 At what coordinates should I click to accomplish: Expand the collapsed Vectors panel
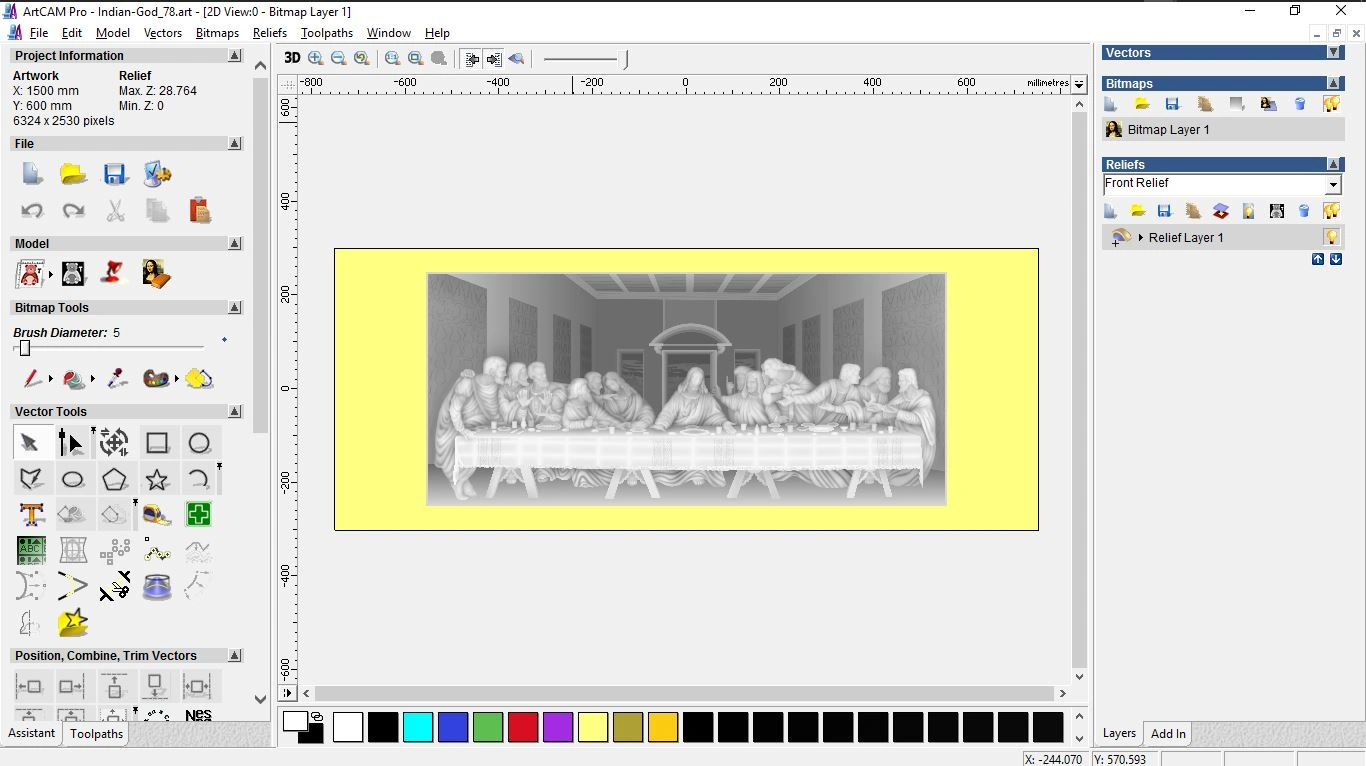1333,52
